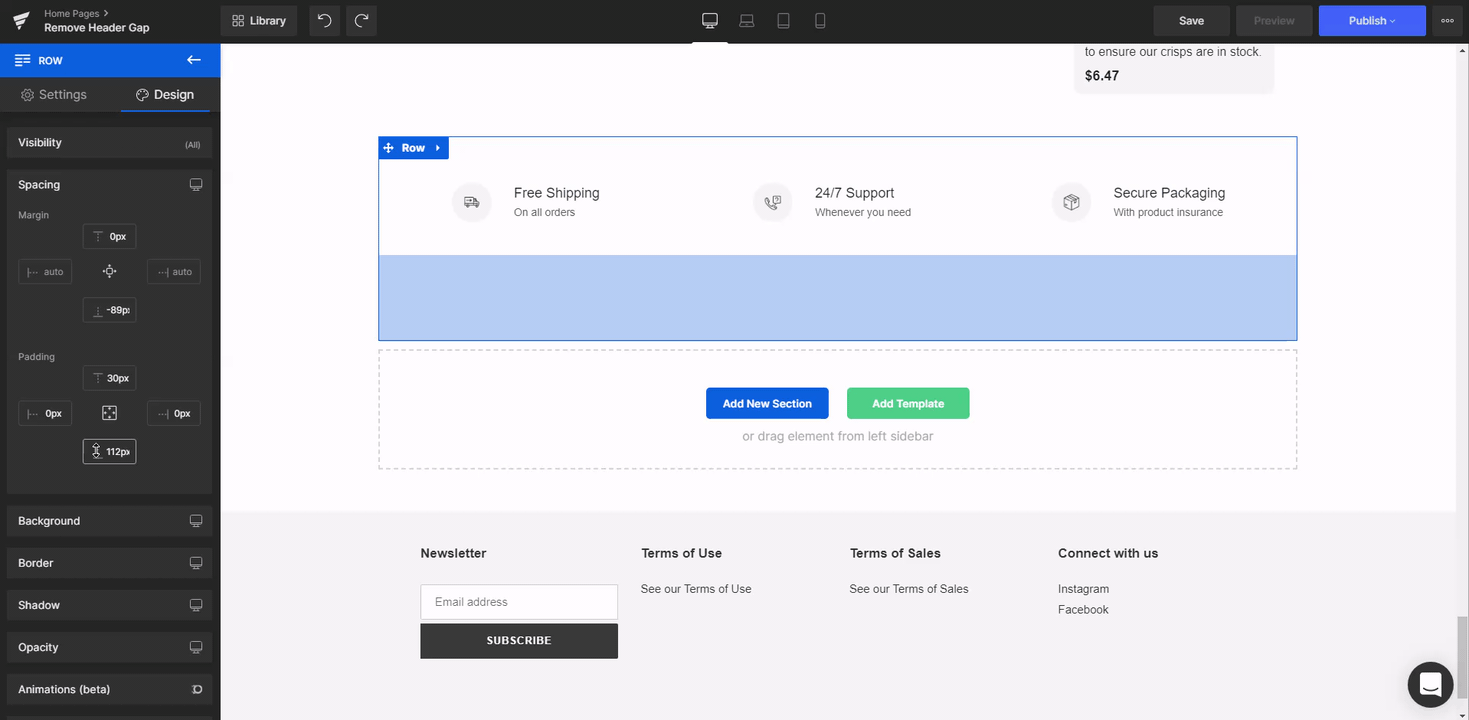Switch to the Settings tab

click(54, 94)
